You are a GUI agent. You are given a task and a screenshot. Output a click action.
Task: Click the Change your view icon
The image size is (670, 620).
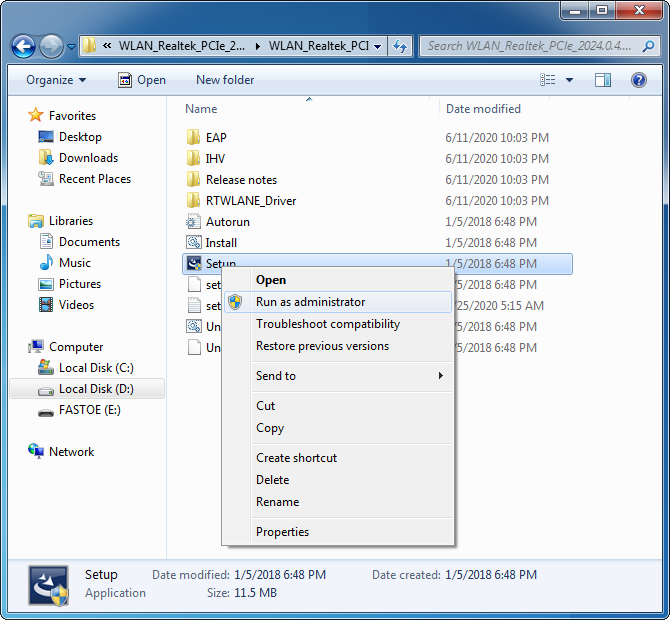(x=548, y=80)
